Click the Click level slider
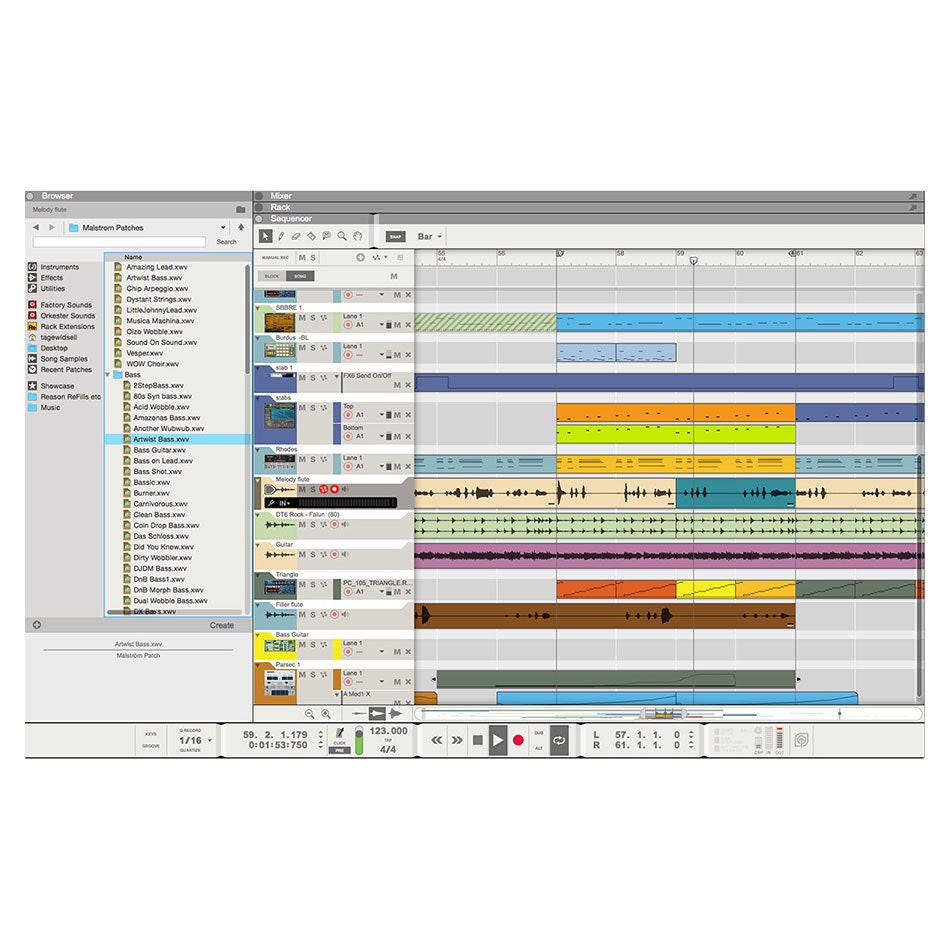The height and width of the screenshot is (950, 950). (x=359, y=740)
